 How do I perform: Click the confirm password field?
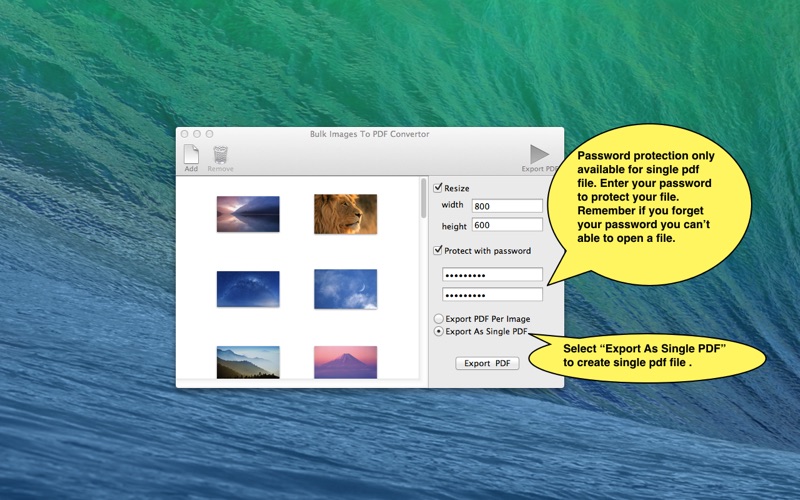[x=492, y=294]
